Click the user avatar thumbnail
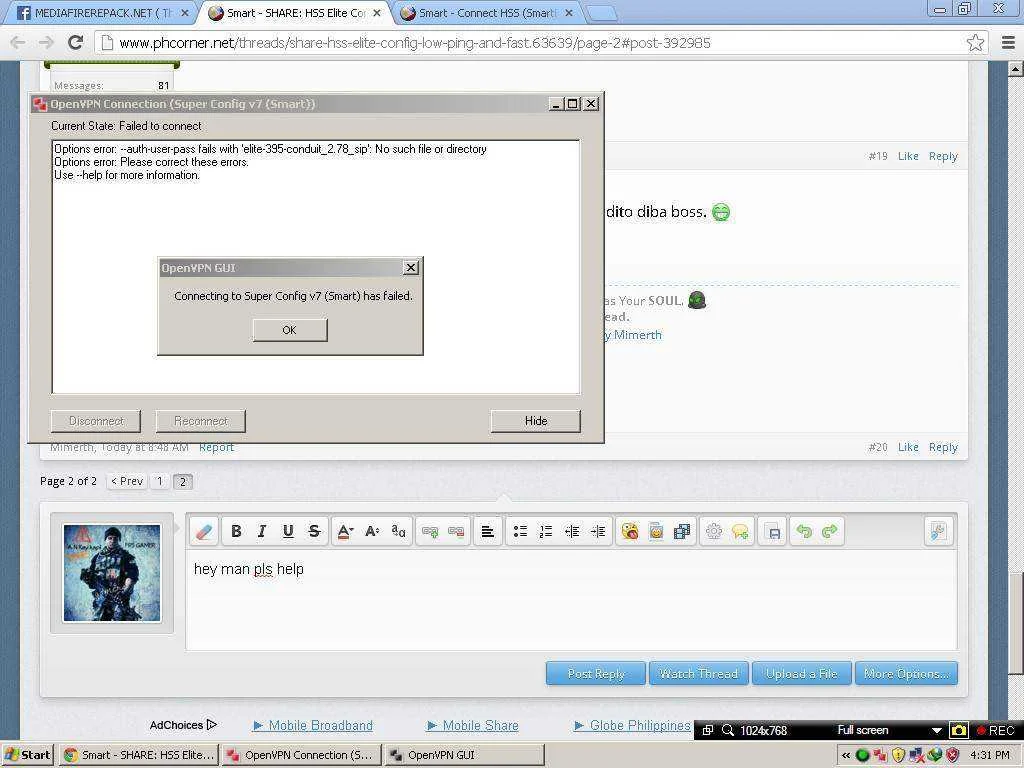This screenshot has height=768, width=1024. (x=112, y=573)
